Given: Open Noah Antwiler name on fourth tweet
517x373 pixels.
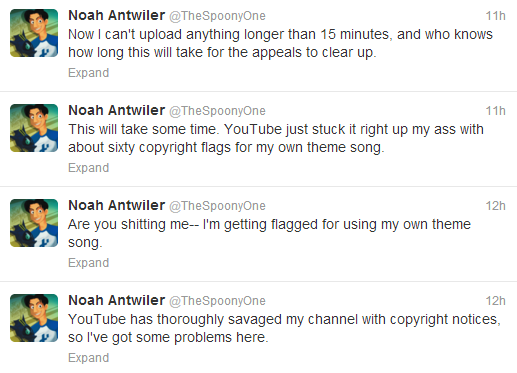Looking at the screenshot, I should [117, 300].
